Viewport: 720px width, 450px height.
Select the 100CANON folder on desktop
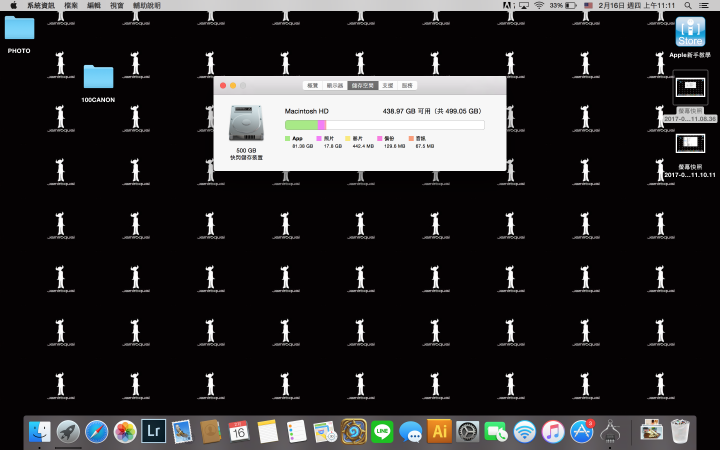(x=98, y=78)
